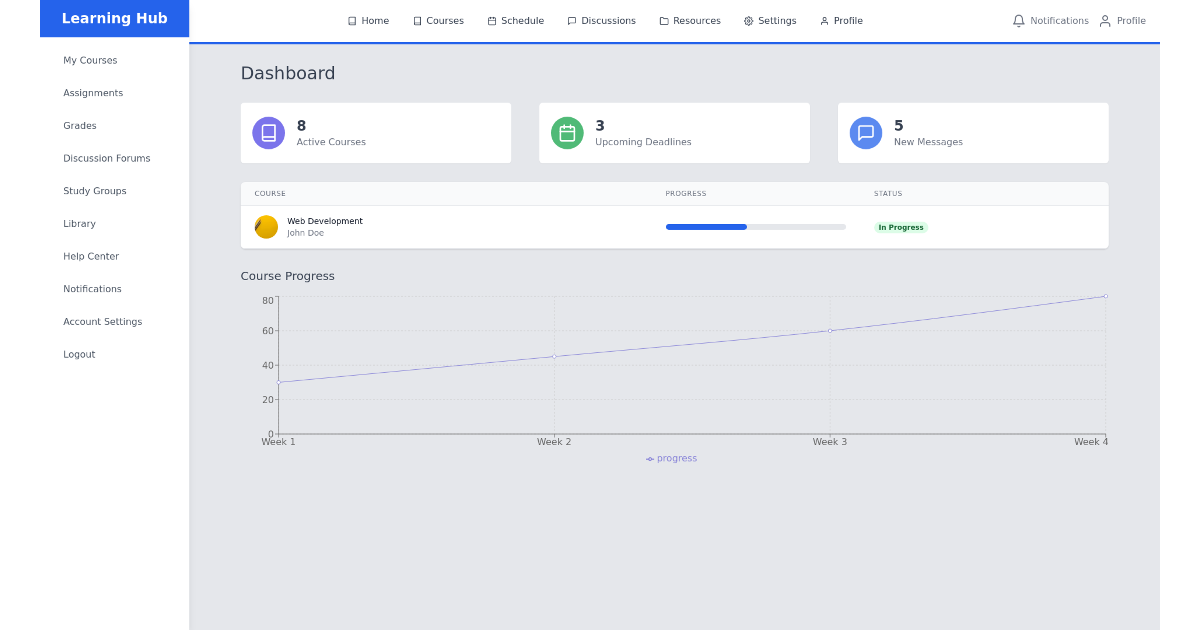
Task: Click the Web Development course avatar
Action: pos(266,227)
